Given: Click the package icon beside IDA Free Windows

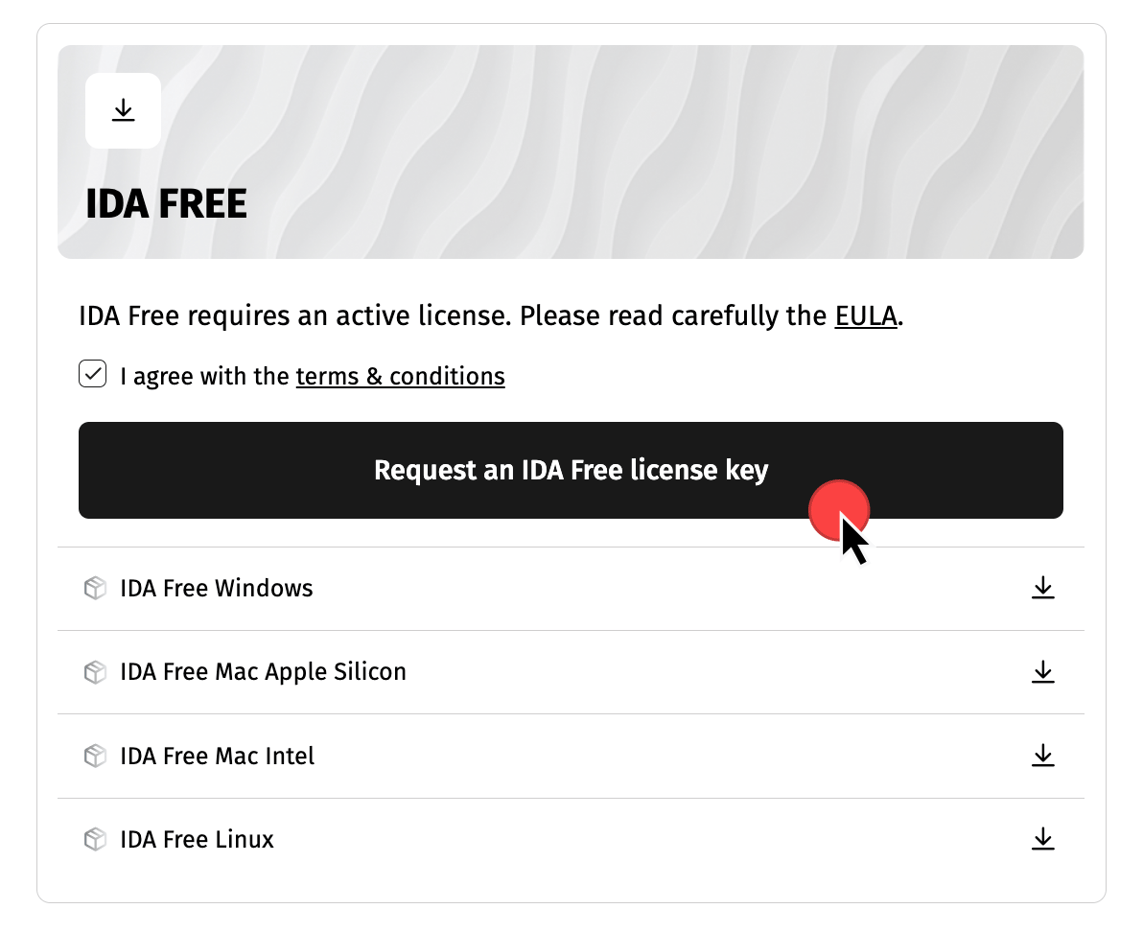Looking at the screenshot, I should (94, 588).
